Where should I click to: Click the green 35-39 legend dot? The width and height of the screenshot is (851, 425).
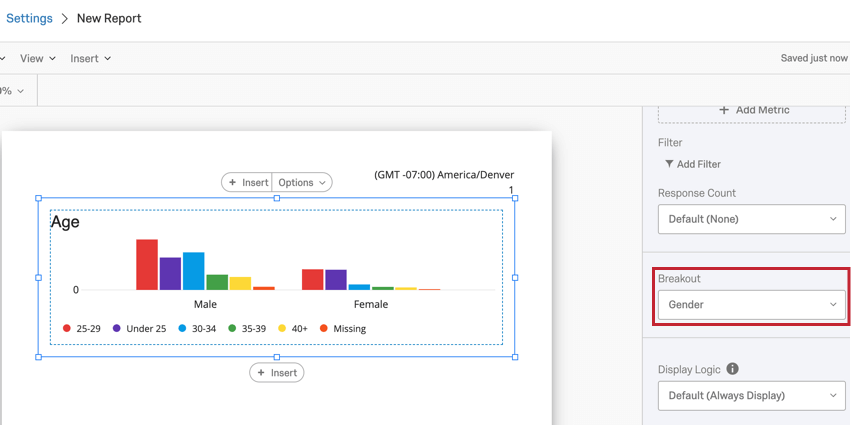tap(232, 328)
